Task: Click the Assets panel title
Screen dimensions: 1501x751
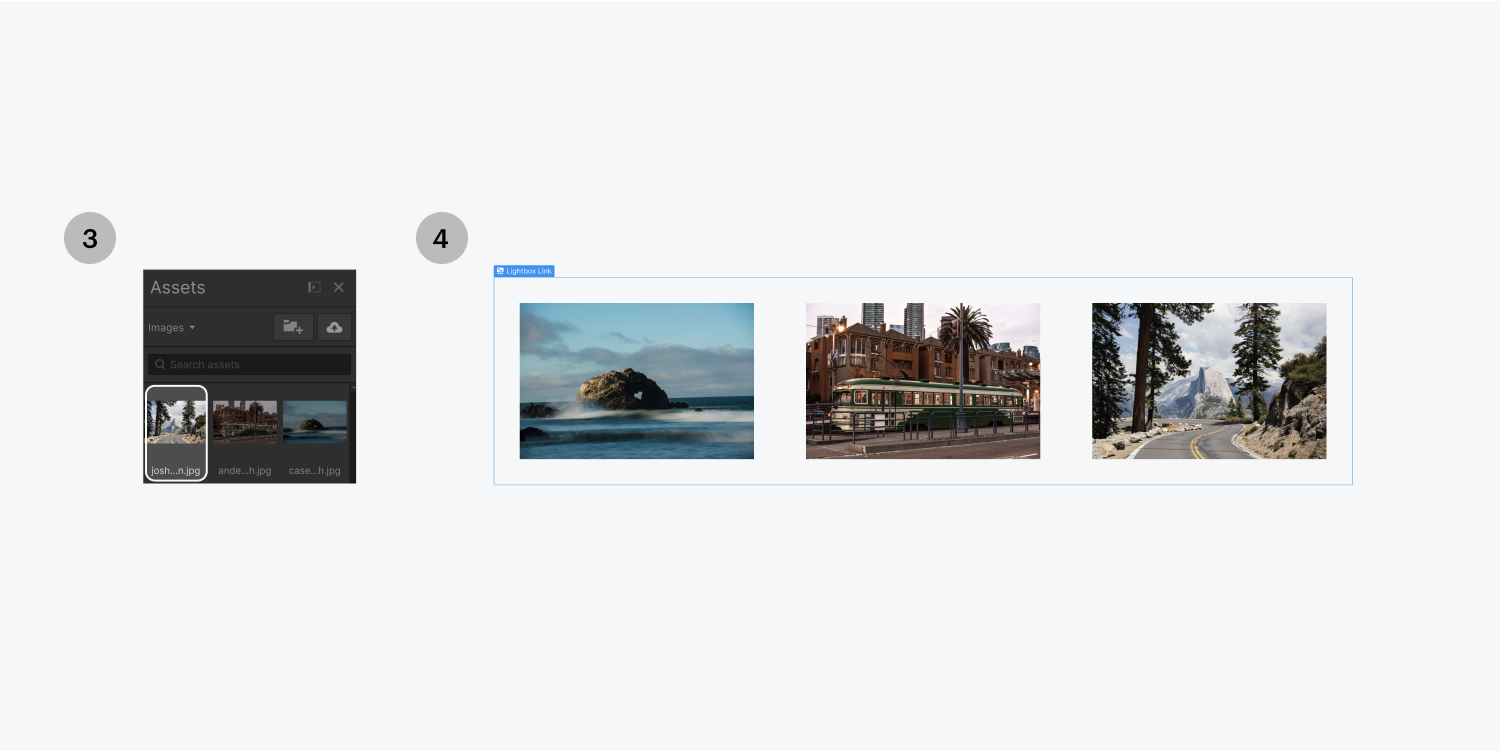Action: click(x=180, y=288)
